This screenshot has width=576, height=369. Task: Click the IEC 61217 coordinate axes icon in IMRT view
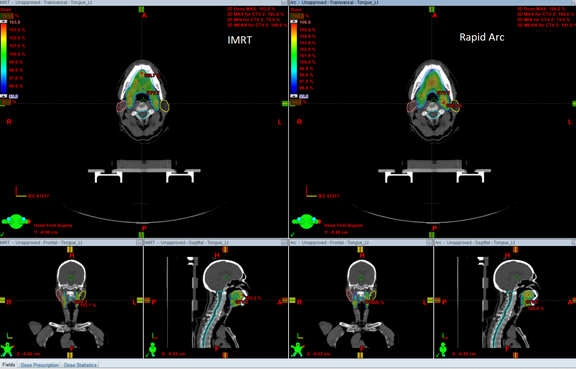21,192
